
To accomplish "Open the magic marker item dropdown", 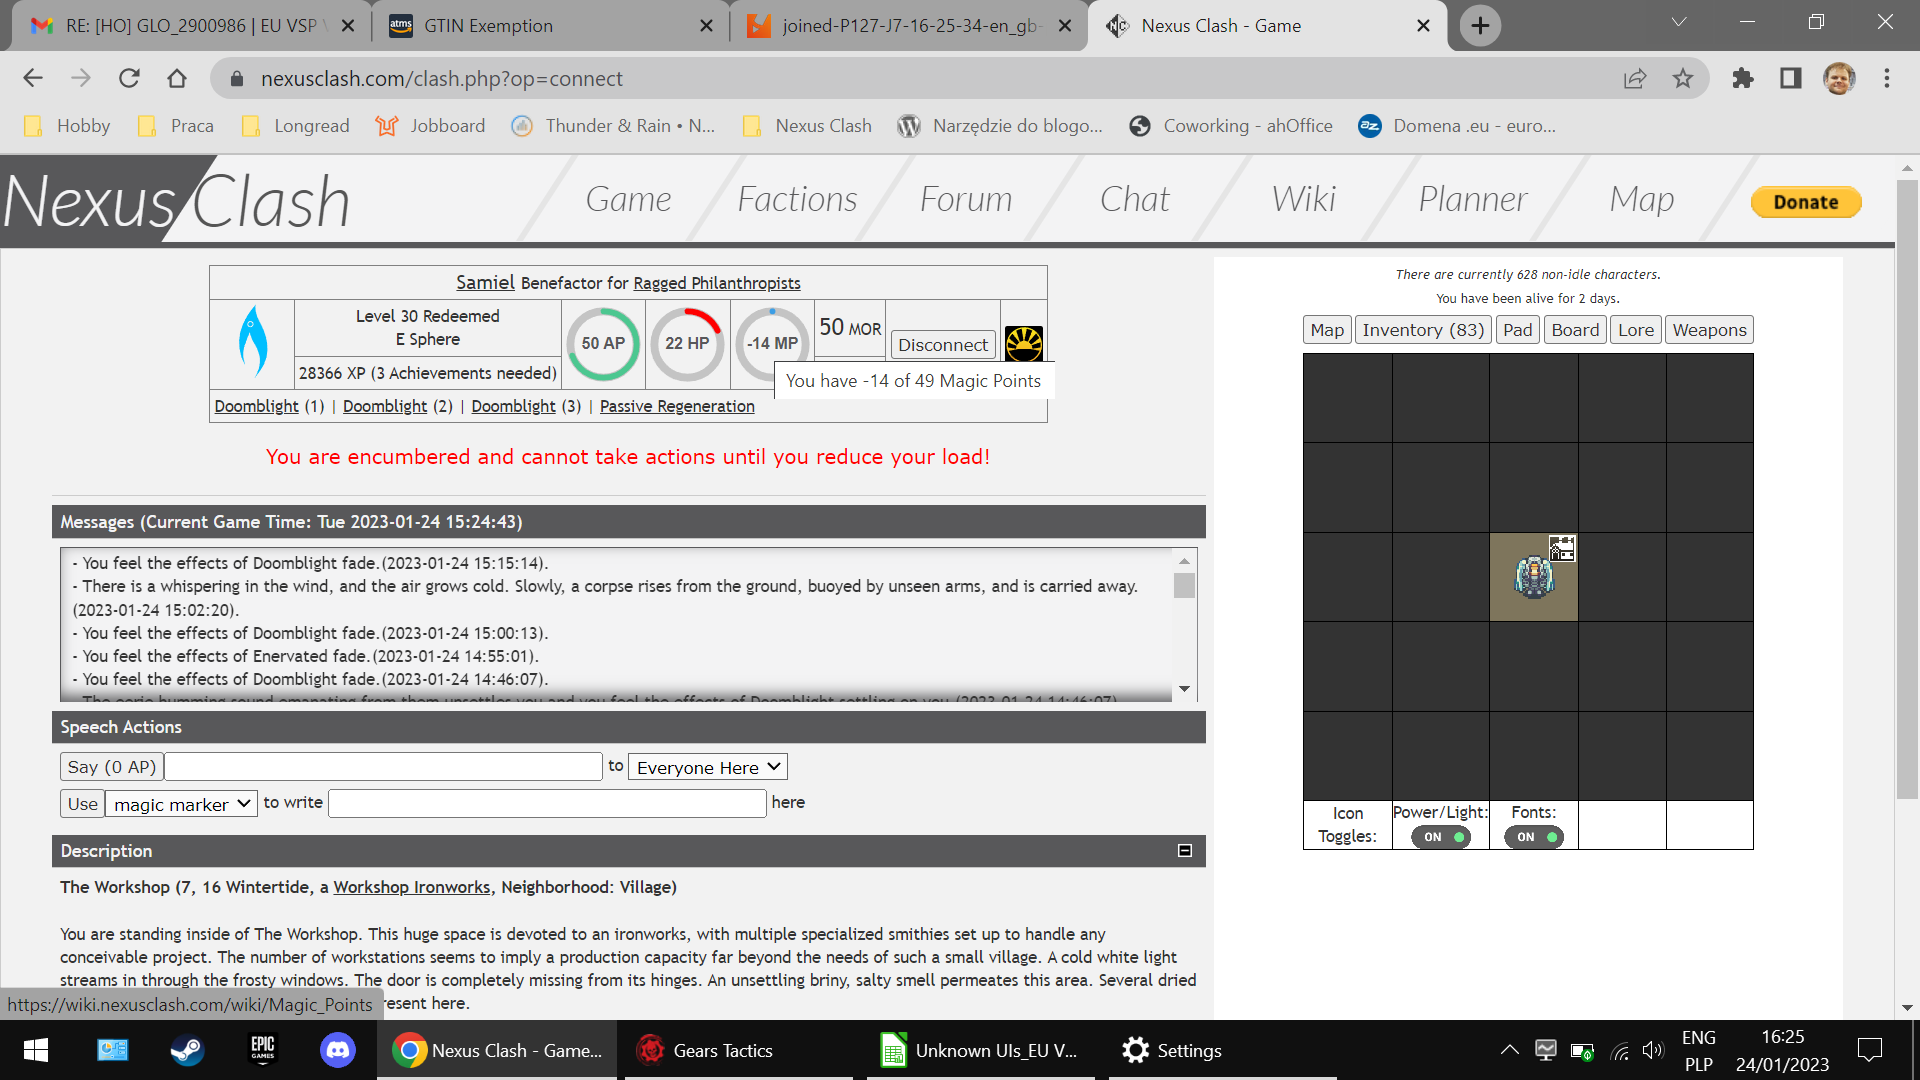I will point(182,804).
